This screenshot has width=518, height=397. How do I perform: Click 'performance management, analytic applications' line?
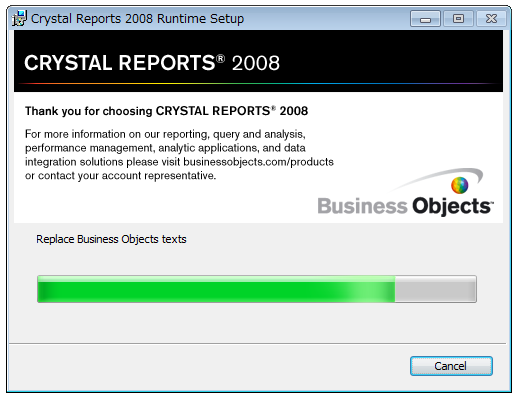click(x=165, y=148)
